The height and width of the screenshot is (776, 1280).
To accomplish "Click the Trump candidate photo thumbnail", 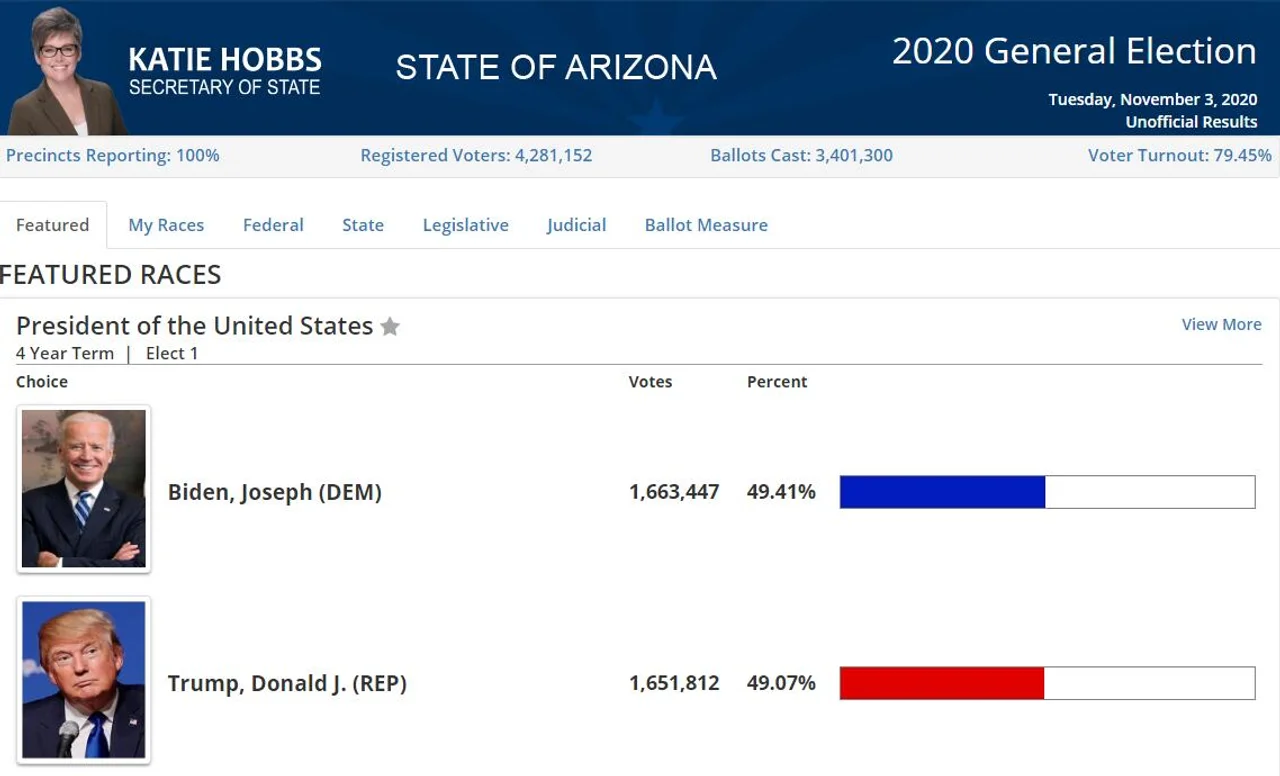I will point(84,681).
